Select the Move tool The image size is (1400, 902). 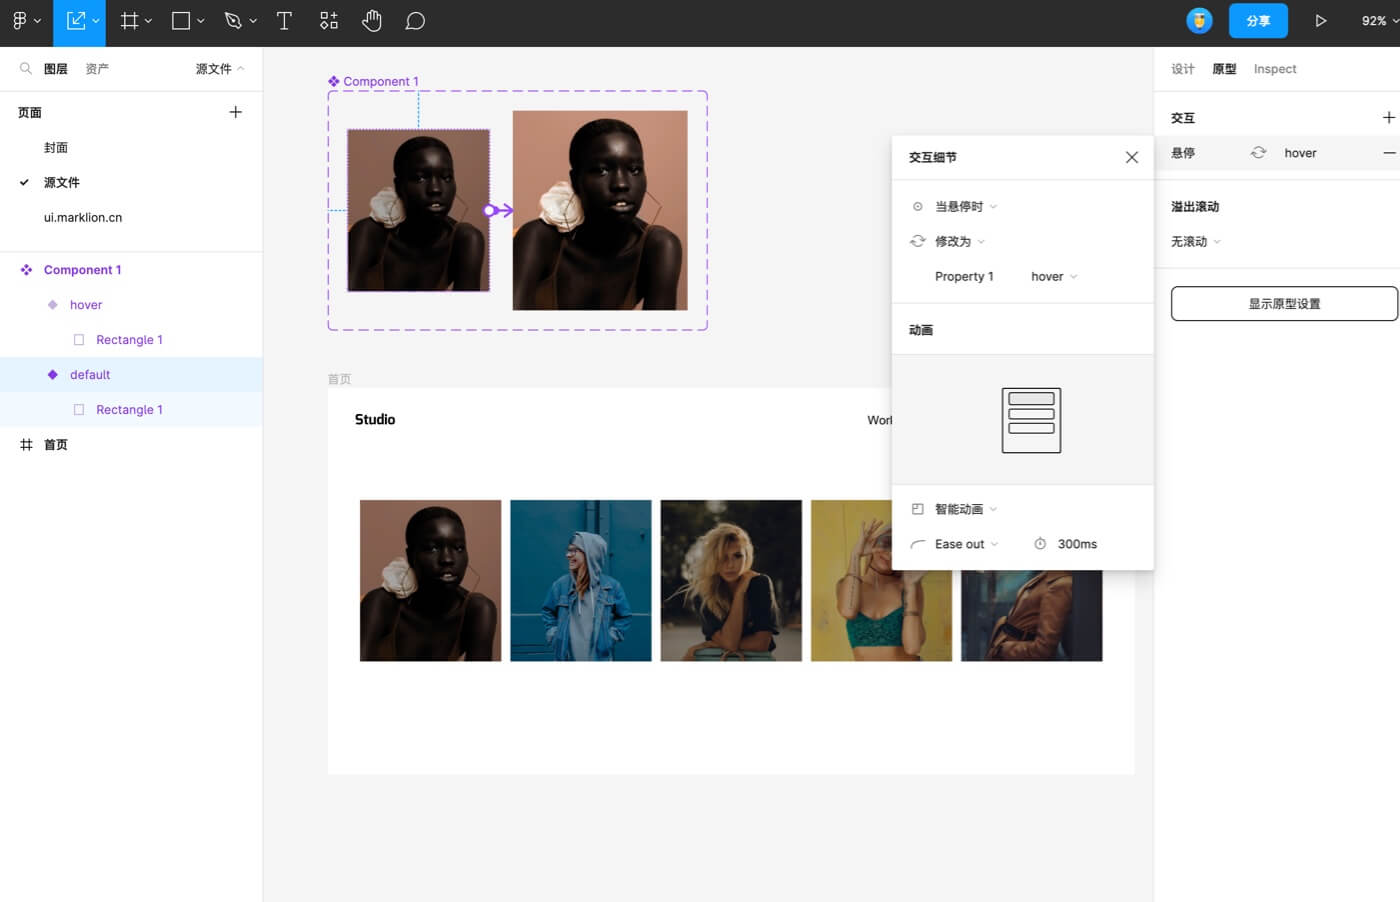click(x=76, y=21)
